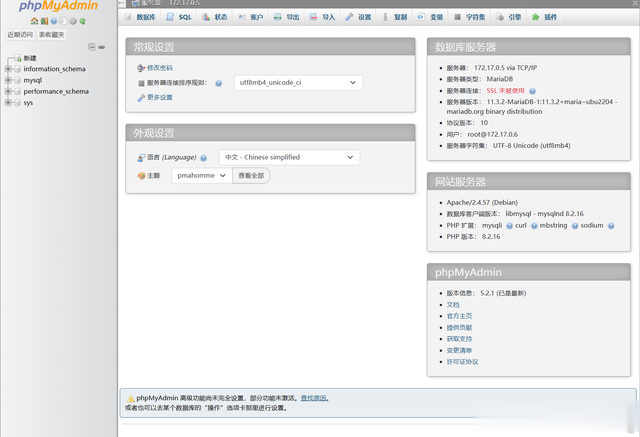Click help icon next to 语言 (Language)
The width and height of the screenshot is (640, 437).
pyautogui.click(x=204, y=158)
